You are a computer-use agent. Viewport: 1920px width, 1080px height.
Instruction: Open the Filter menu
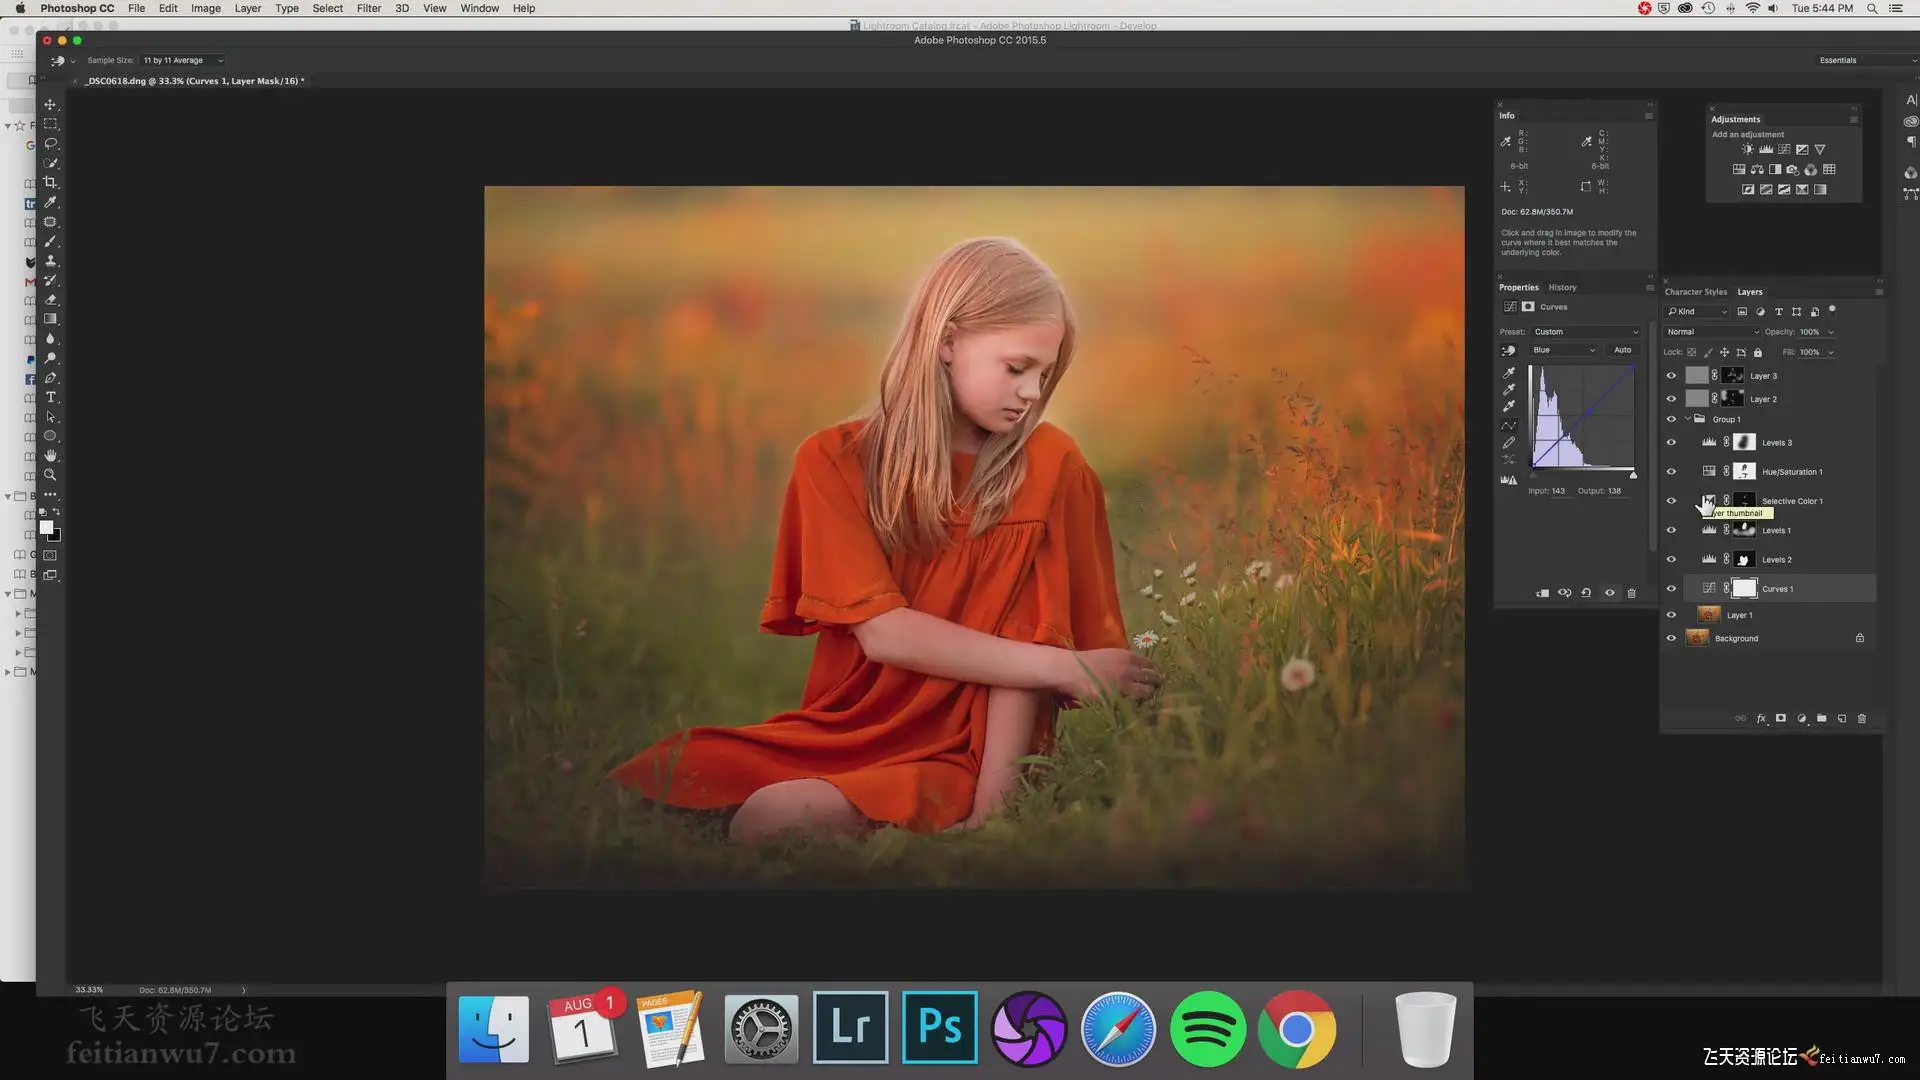[x=368, y=8]
